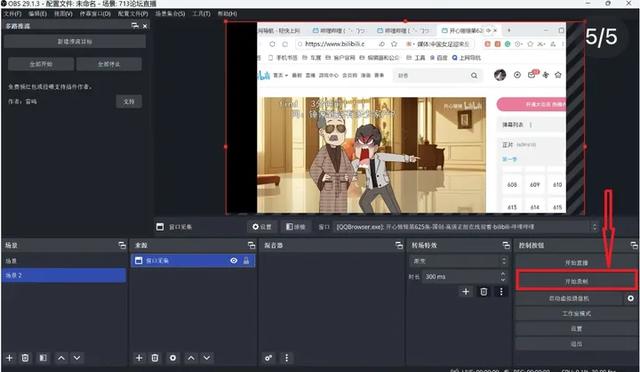This screenshot has width=640, height=372.
Task: Open the 编辑(E) menu
Action: (x=38, y=13)
